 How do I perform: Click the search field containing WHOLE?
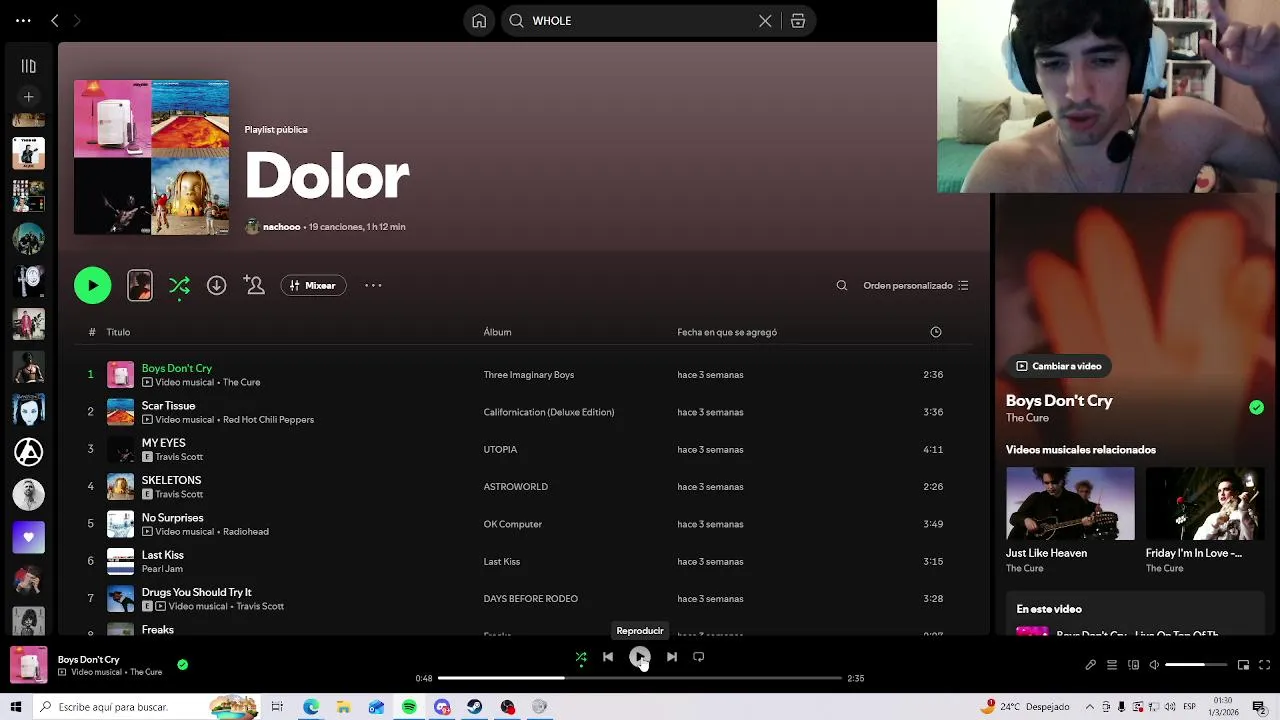[x=640, y=21]
